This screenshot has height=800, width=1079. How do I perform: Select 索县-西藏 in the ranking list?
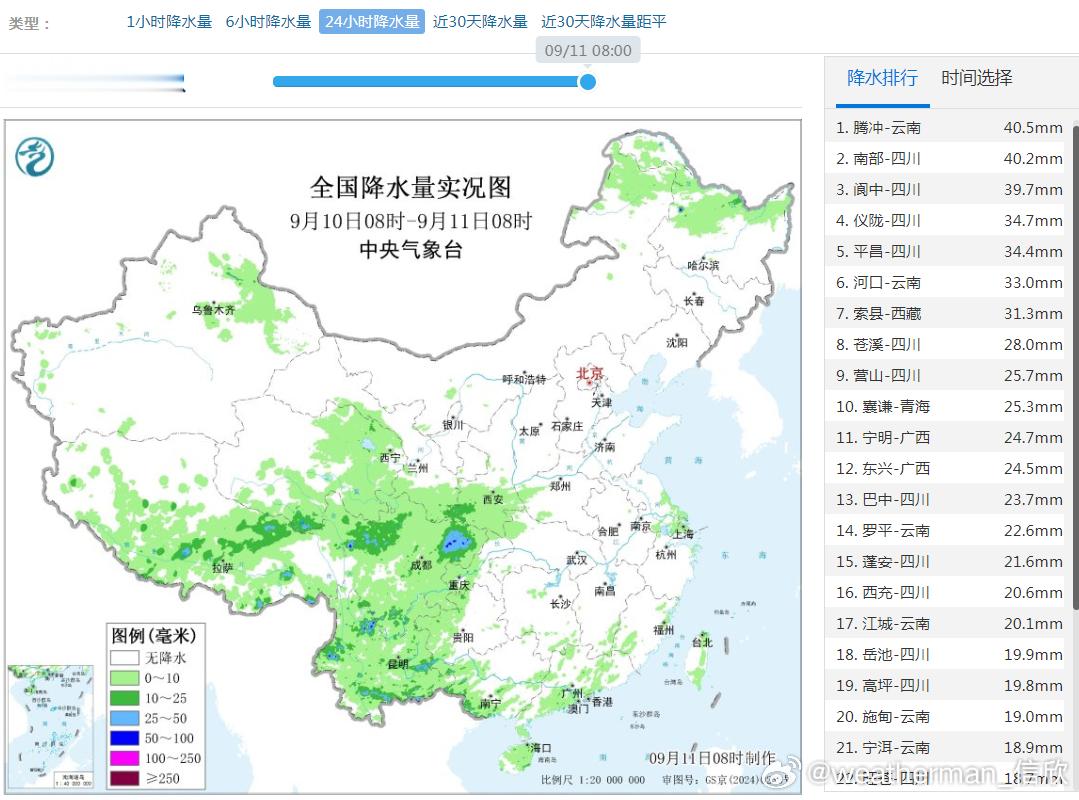950,314
